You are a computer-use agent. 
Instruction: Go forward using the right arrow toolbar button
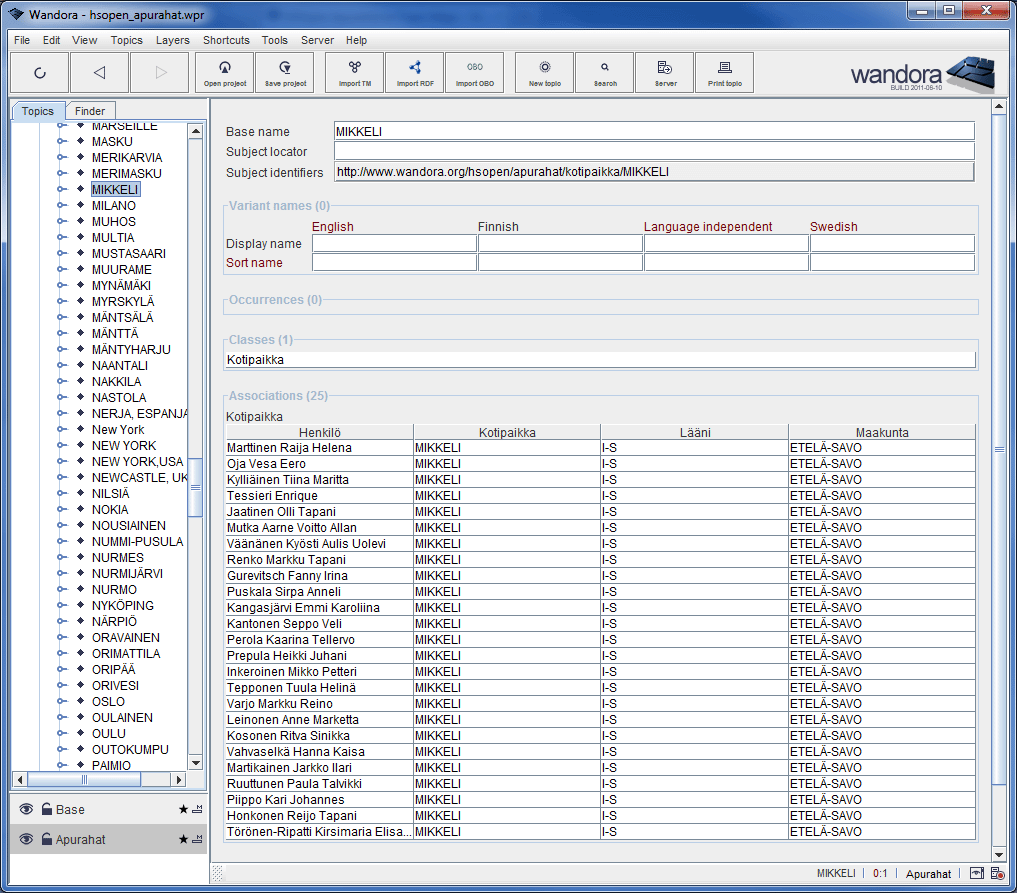click(160, 73)
